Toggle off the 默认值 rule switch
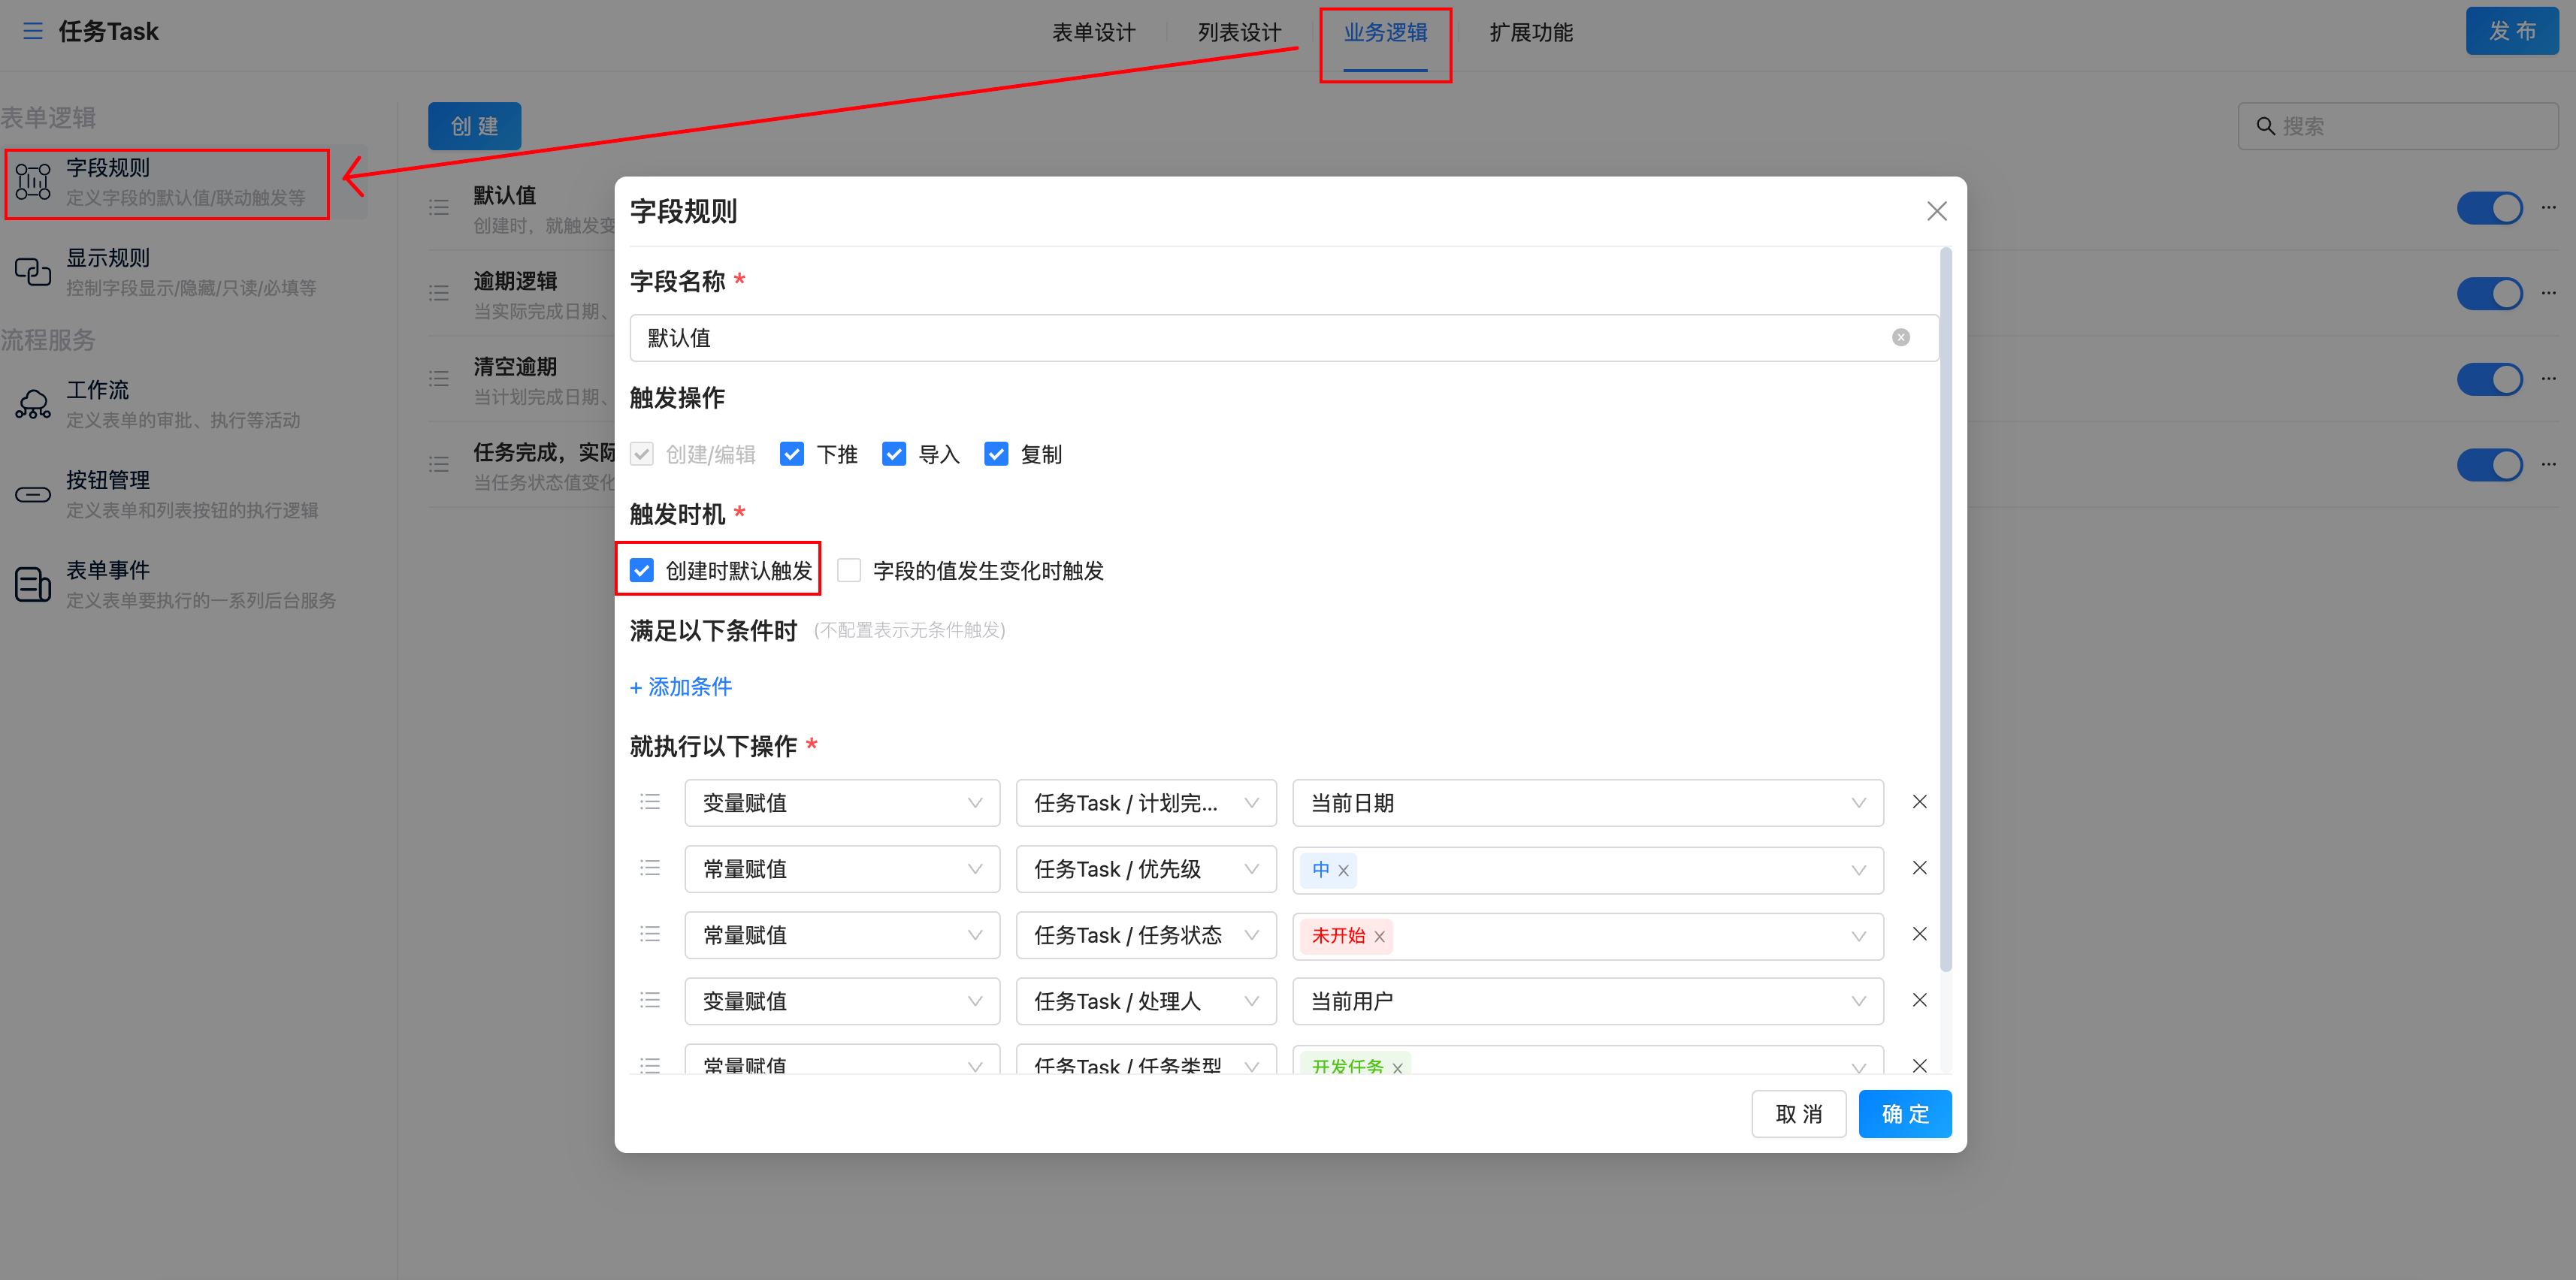 tap(2489, 208)
